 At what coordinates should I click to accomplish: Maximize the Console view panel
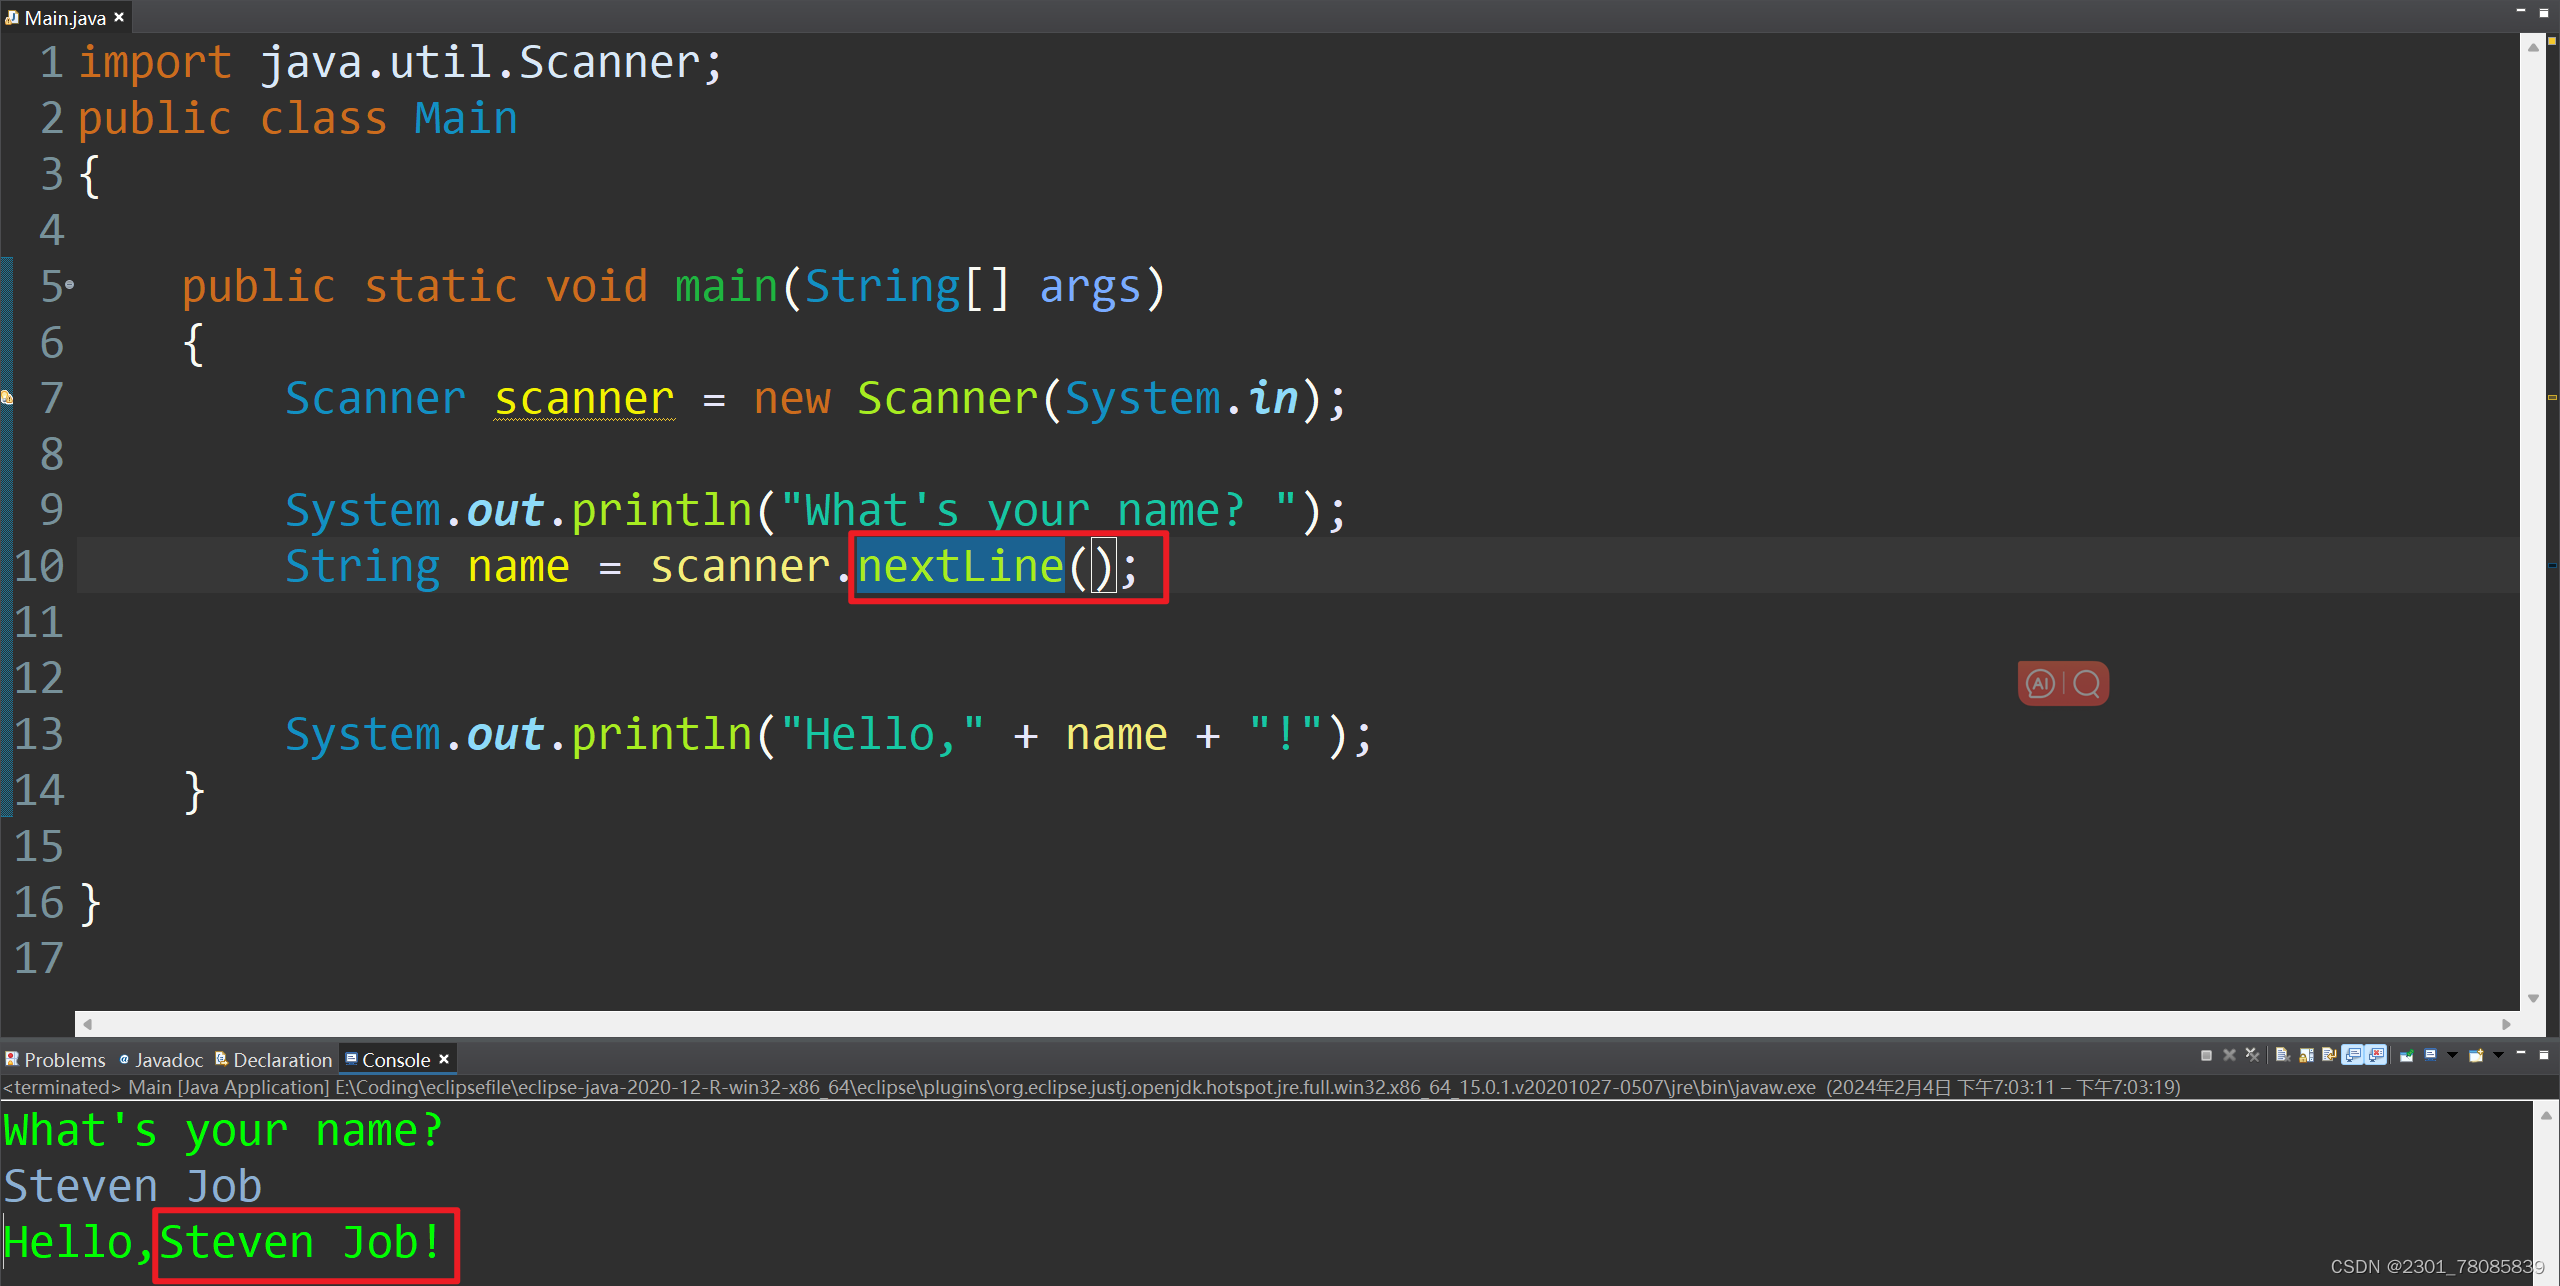pyautogui.click(x=2544, y=1055)
